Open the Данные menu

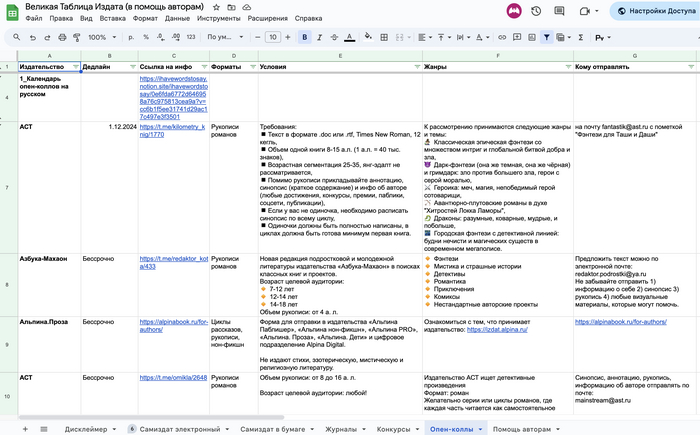[x=177, y=18]
